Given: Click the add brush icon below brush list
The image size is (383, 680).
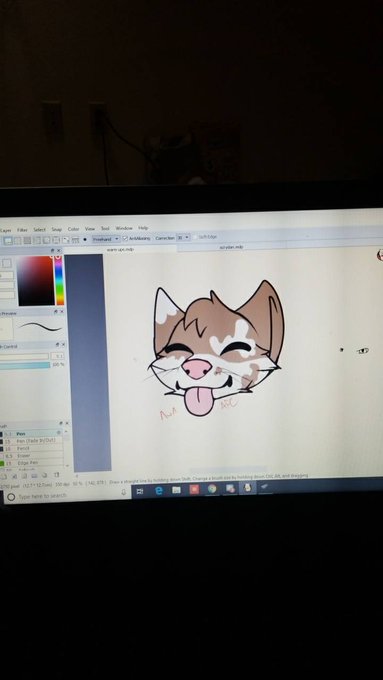Looking at the screenshot, I should (4, 476).
